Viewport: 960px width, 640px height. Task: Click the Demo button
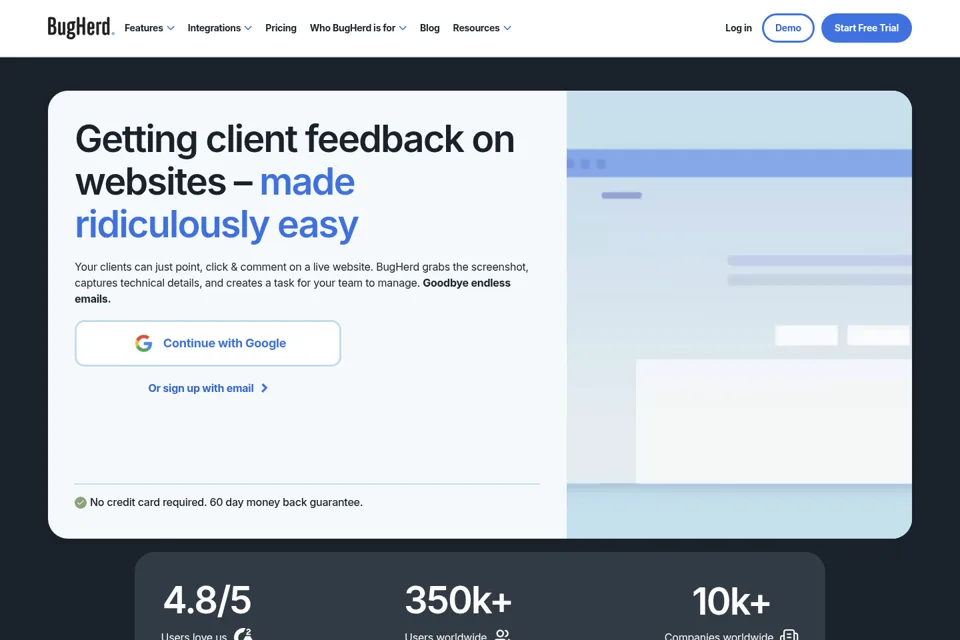(788, 28)
